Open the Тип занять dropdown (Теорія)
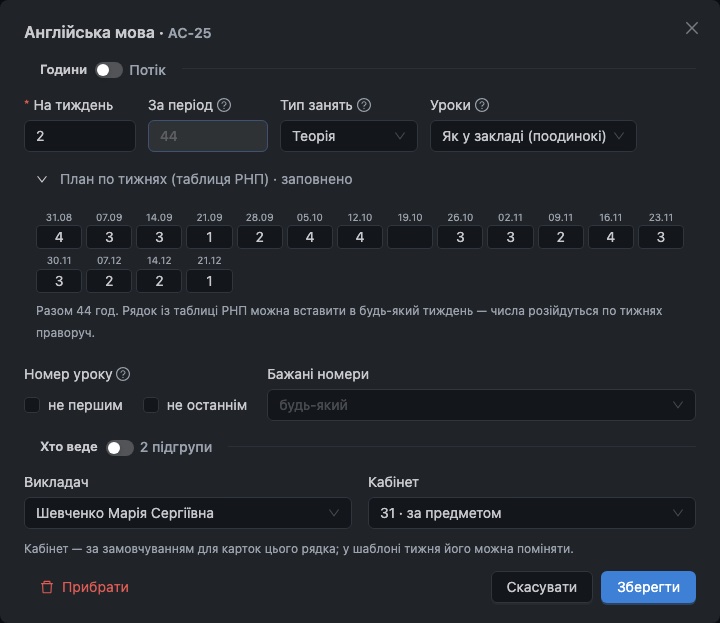Viewport: 720px width, 623px height. 349,136
